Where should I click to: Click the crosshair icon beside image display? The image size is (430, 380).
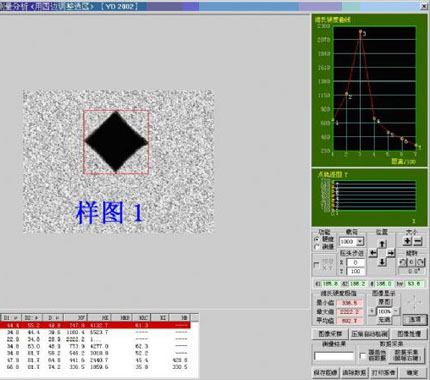pyautogui.click(x=414, y=302)
